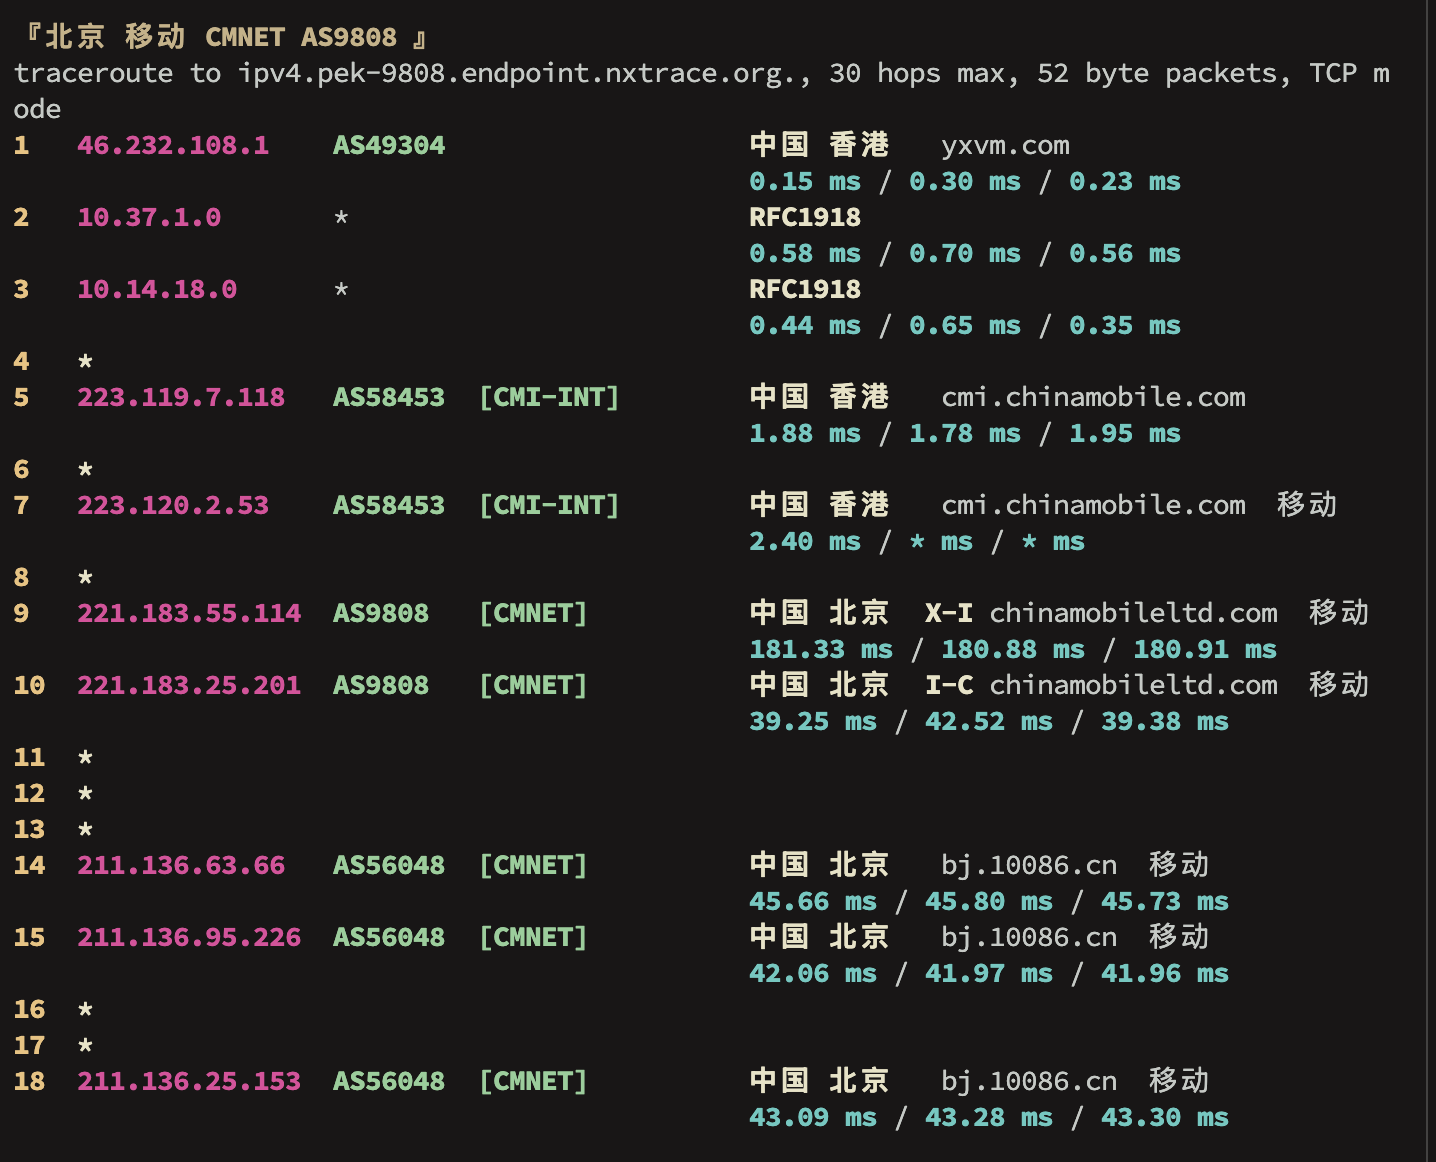This screenshot has height=1162, width=1436.
Task: Click [CMI-INT] tag on hop 7
Action: 549,505
